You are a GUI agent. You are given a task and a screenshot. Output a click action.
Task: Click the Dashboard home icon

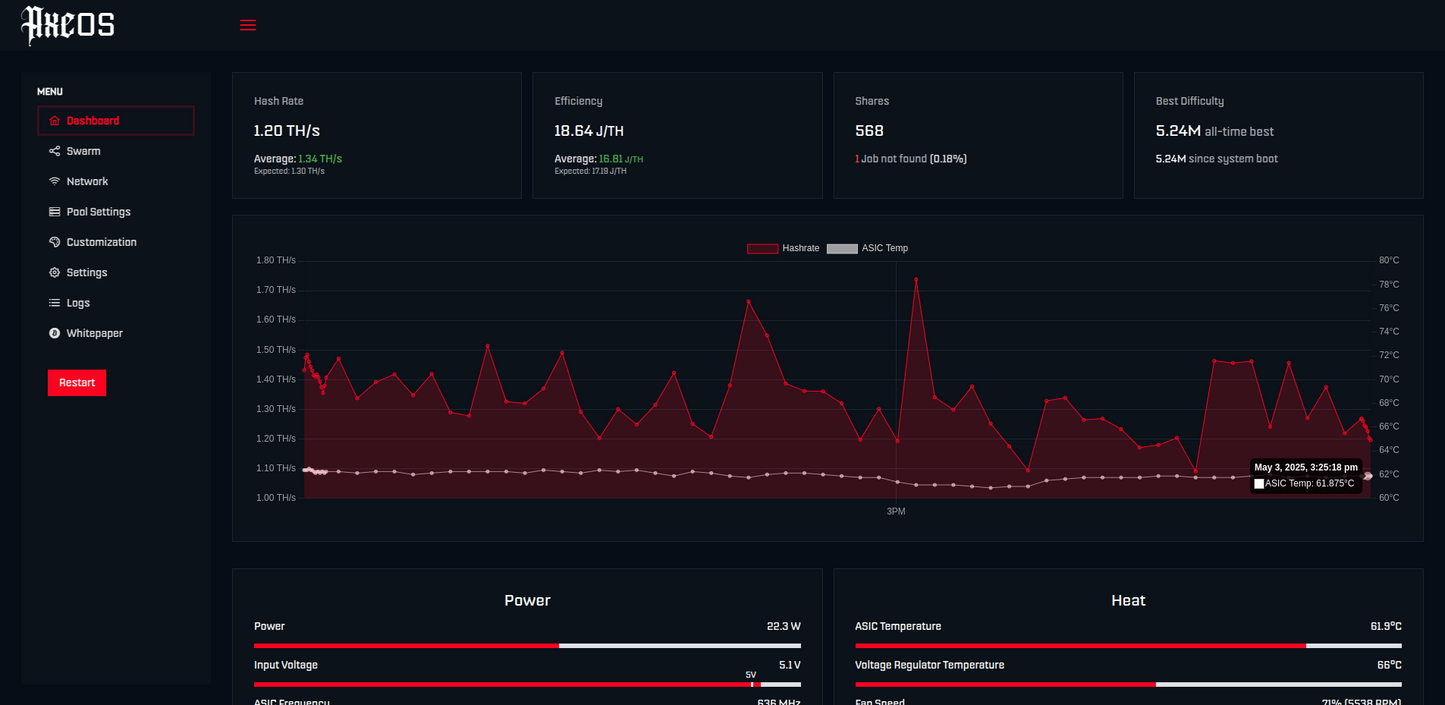[55, 121]
